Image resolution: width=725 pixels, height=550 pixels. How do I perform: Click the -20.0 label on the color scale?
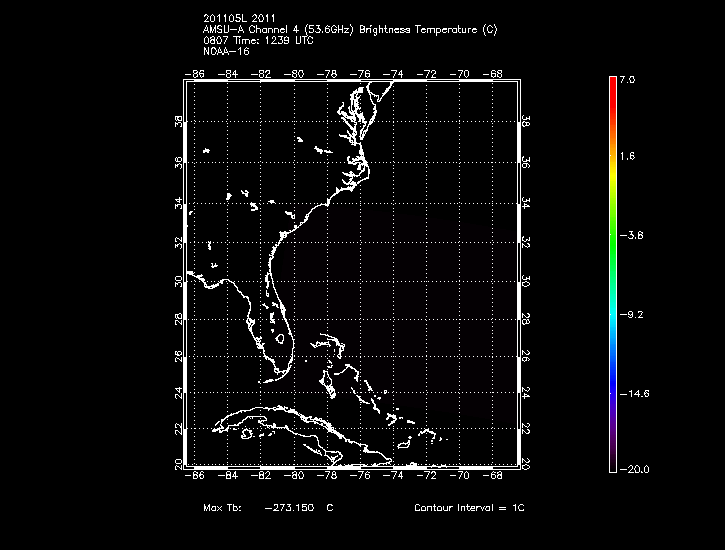[x=632, y=469]
